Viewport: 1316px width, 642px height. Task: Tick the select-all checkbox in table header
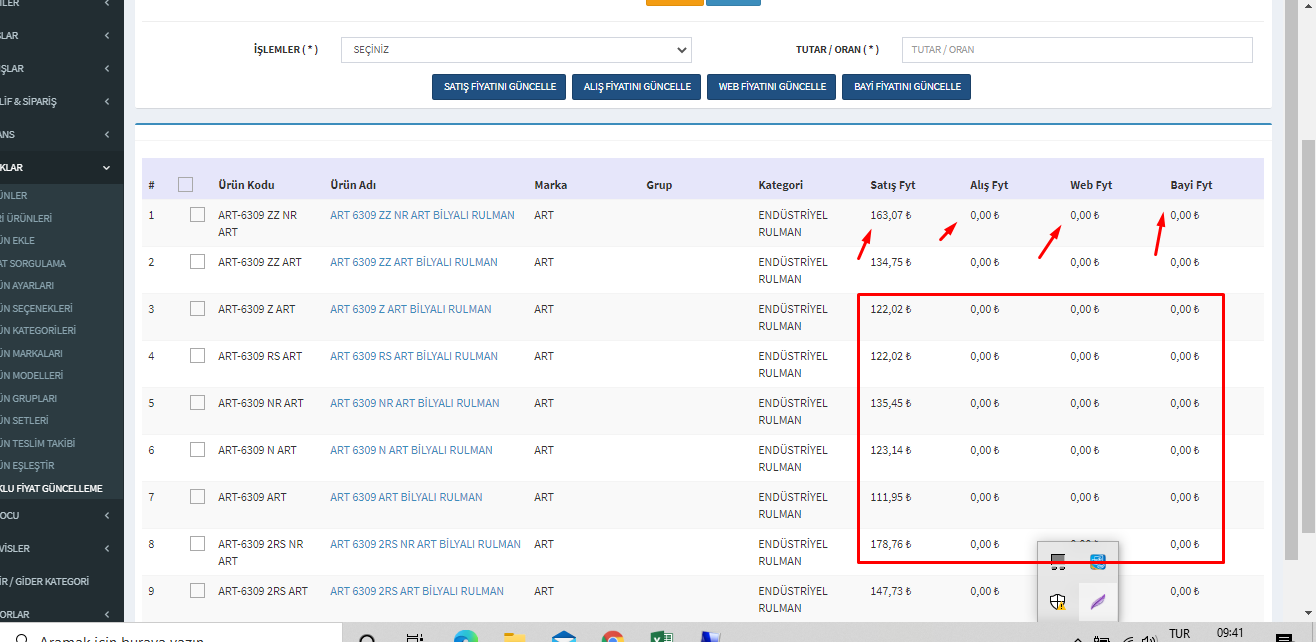[185, 184]
